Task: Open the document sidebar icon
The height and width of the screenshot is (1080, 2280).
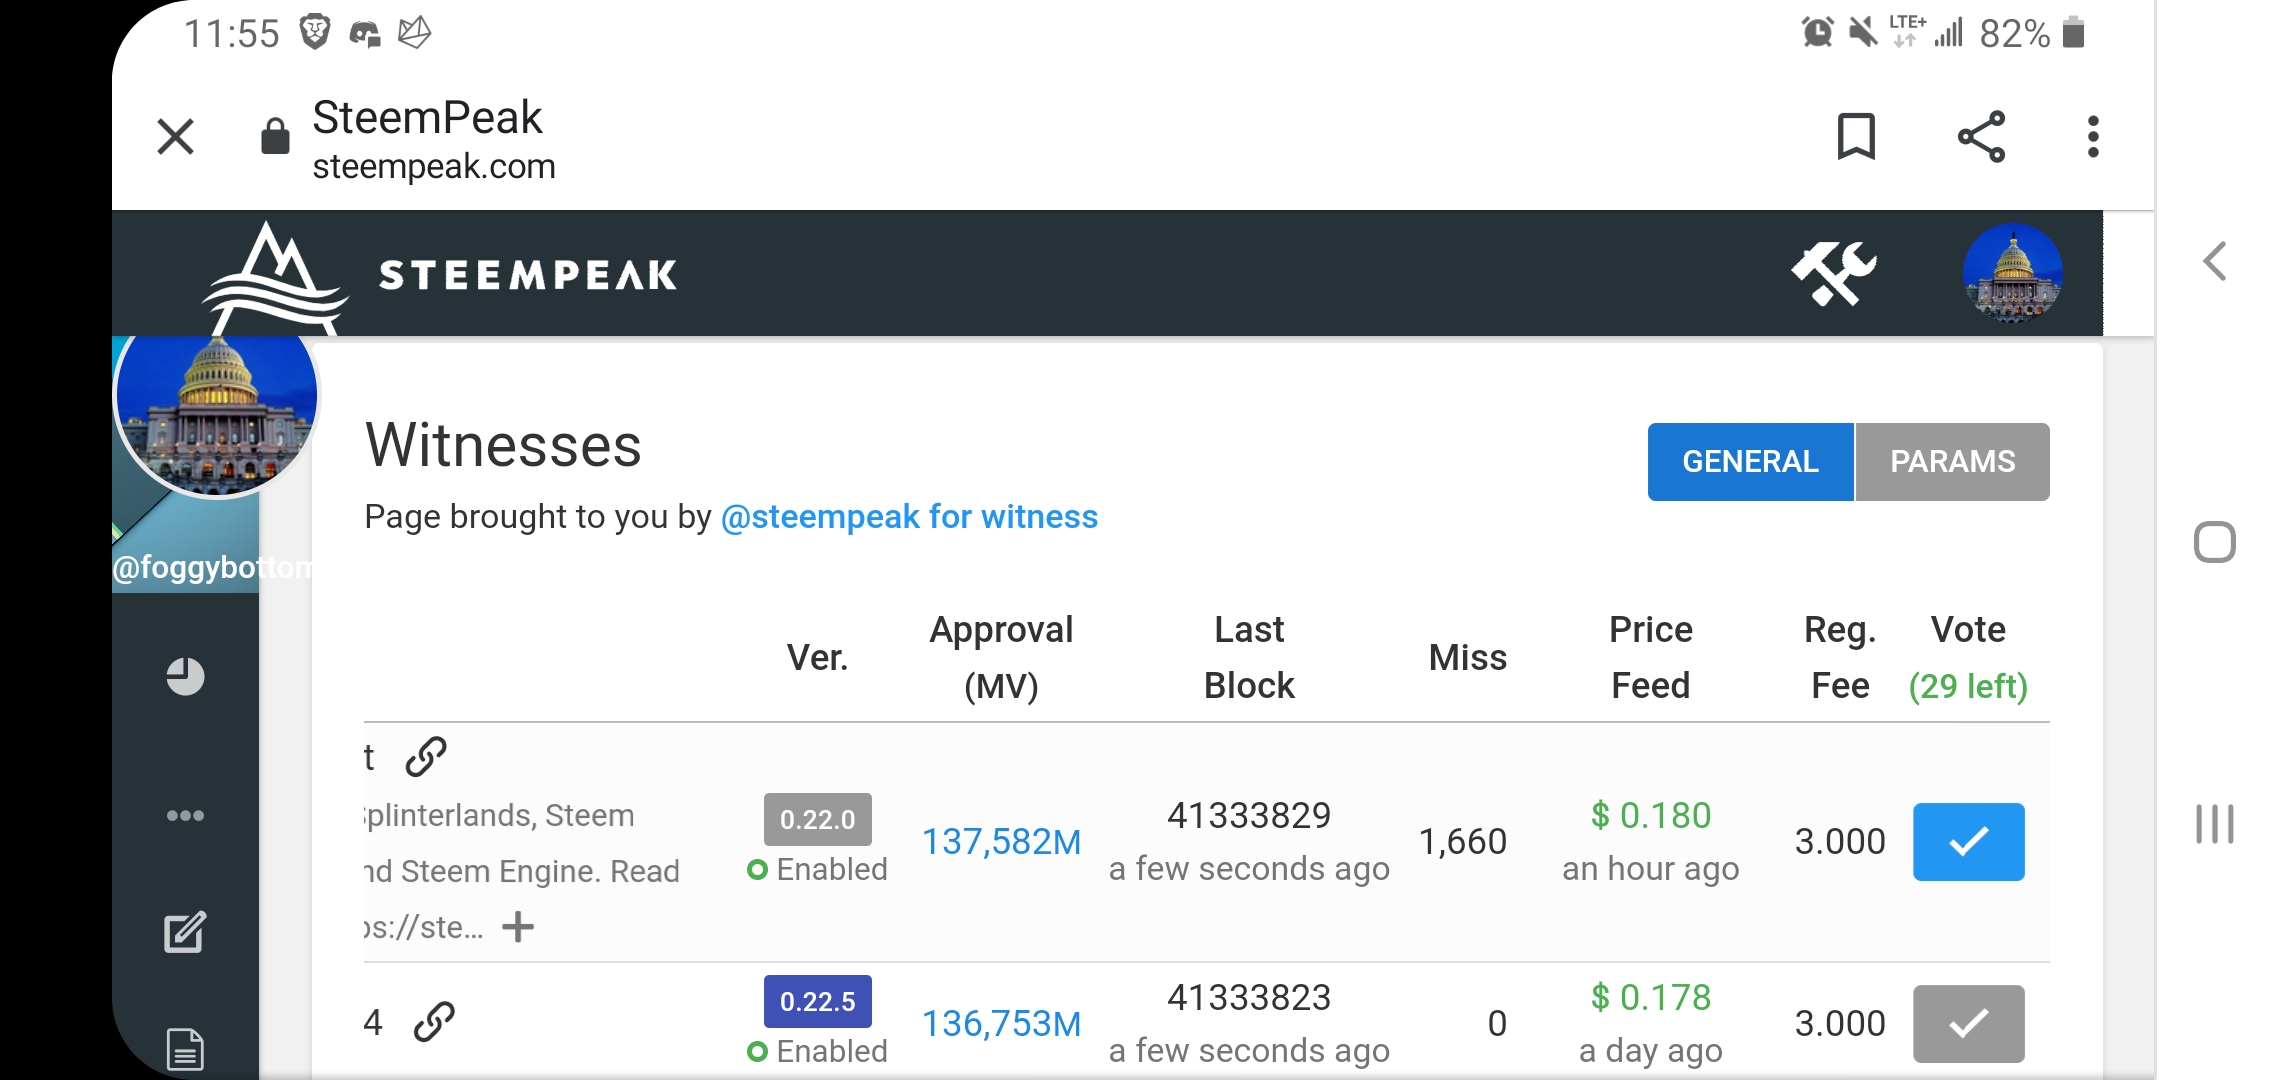Action: 185,1049
